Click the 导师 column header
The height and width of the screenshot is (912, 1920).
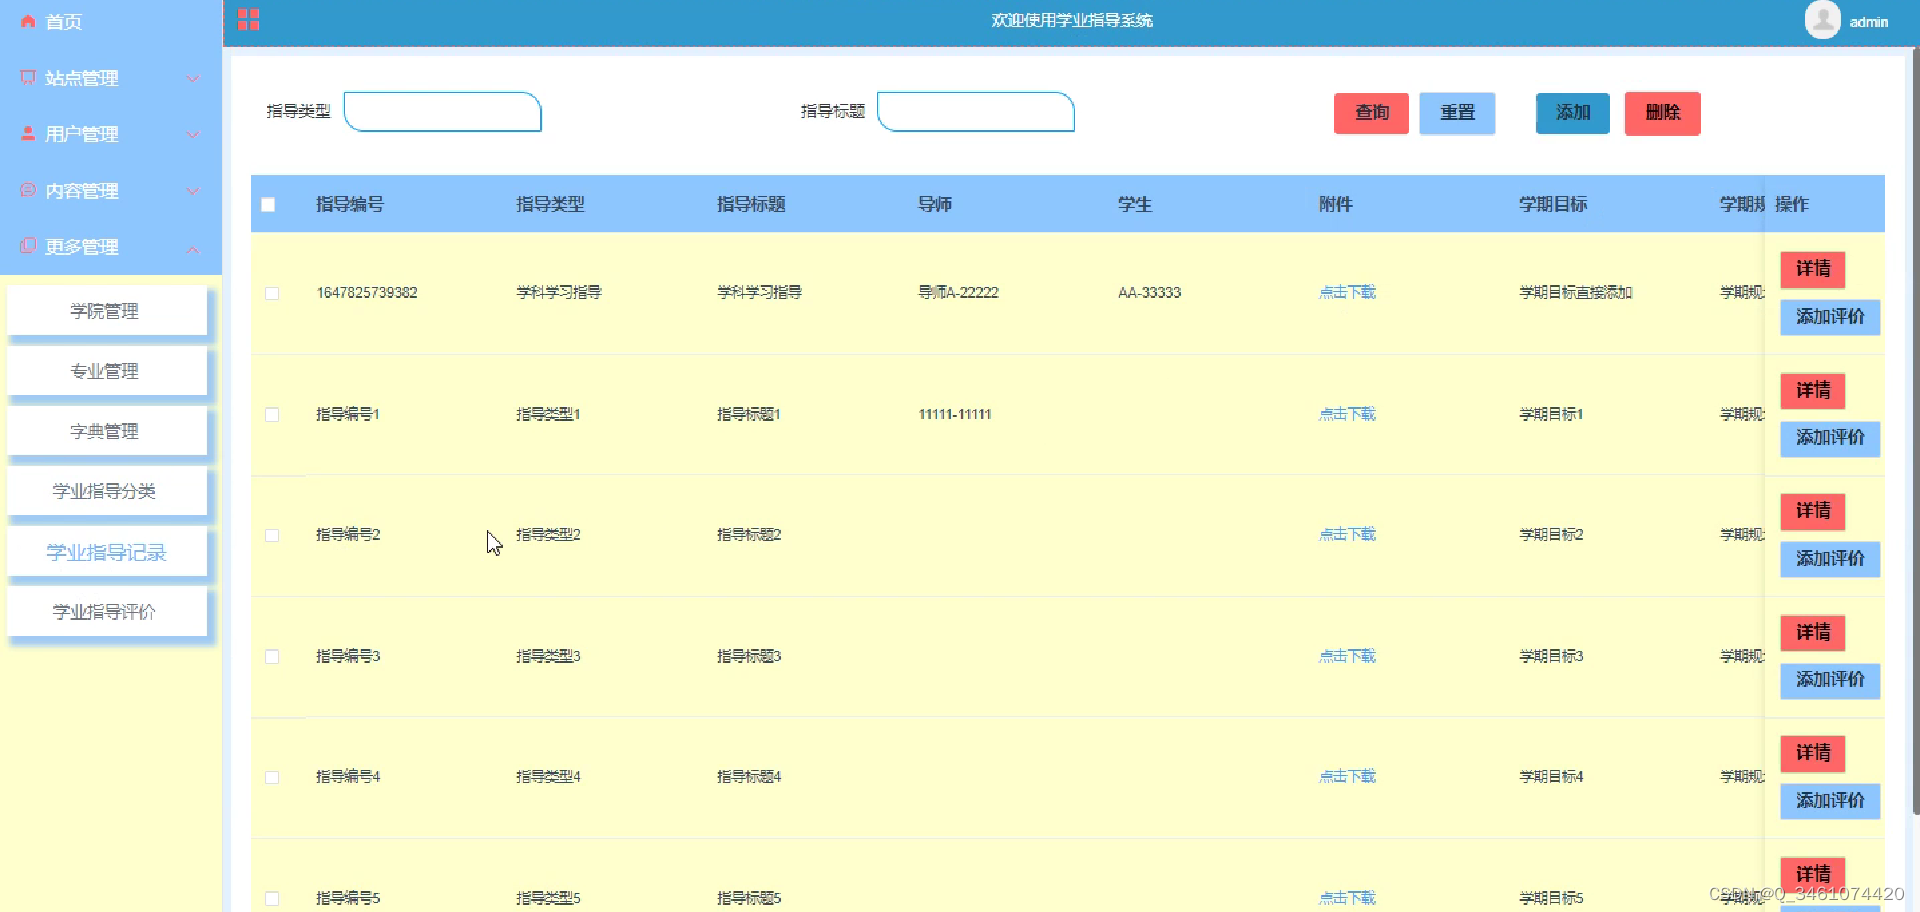(935, 205)
